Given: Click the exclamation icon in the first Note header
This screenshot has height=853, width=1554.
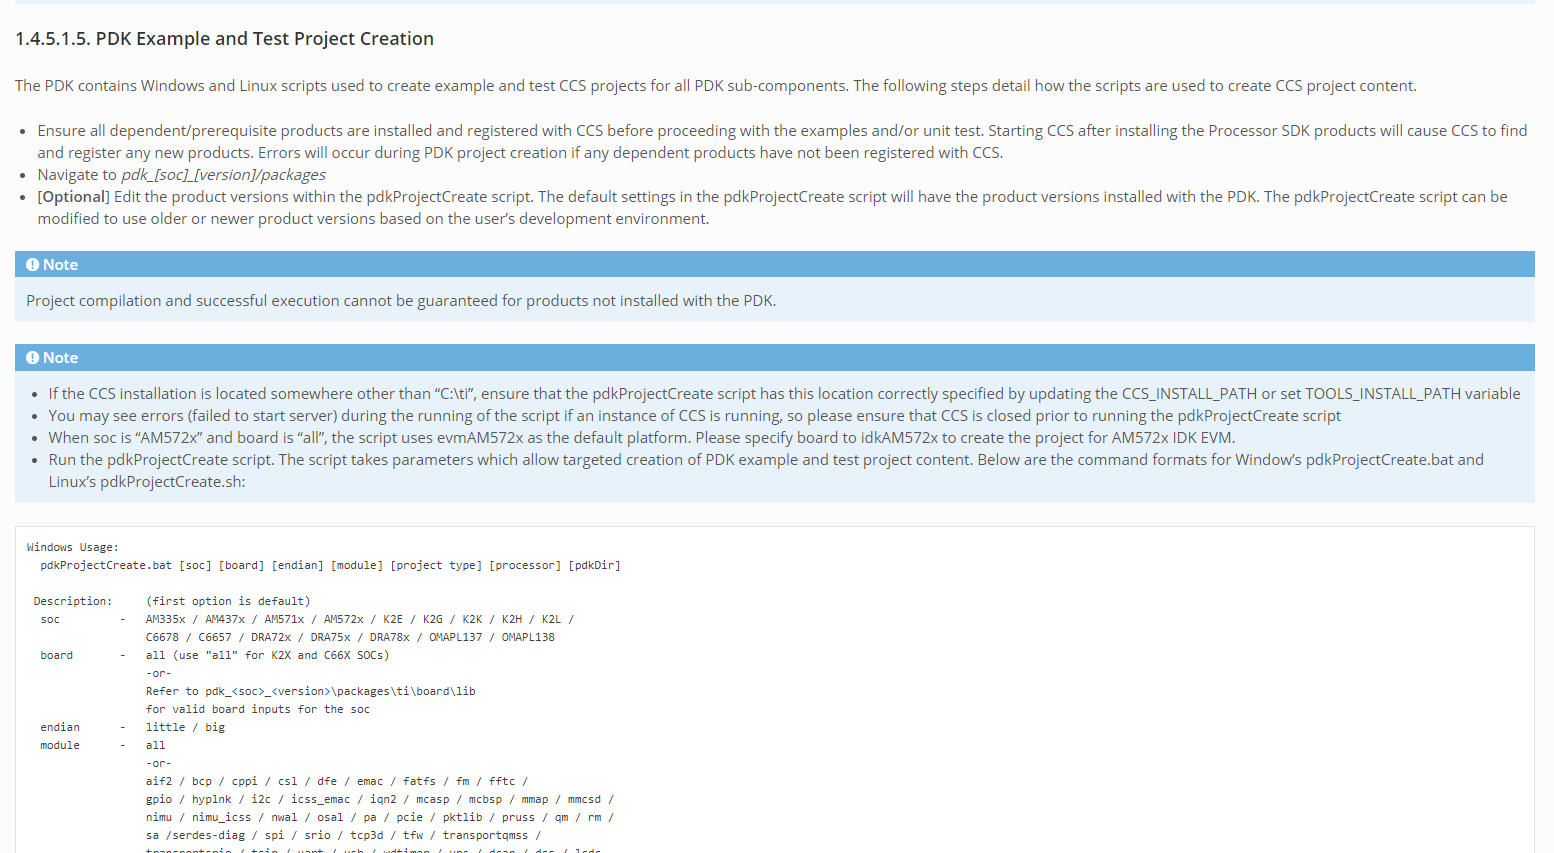Looking at the screenshot, I should [x=33, y=265].
